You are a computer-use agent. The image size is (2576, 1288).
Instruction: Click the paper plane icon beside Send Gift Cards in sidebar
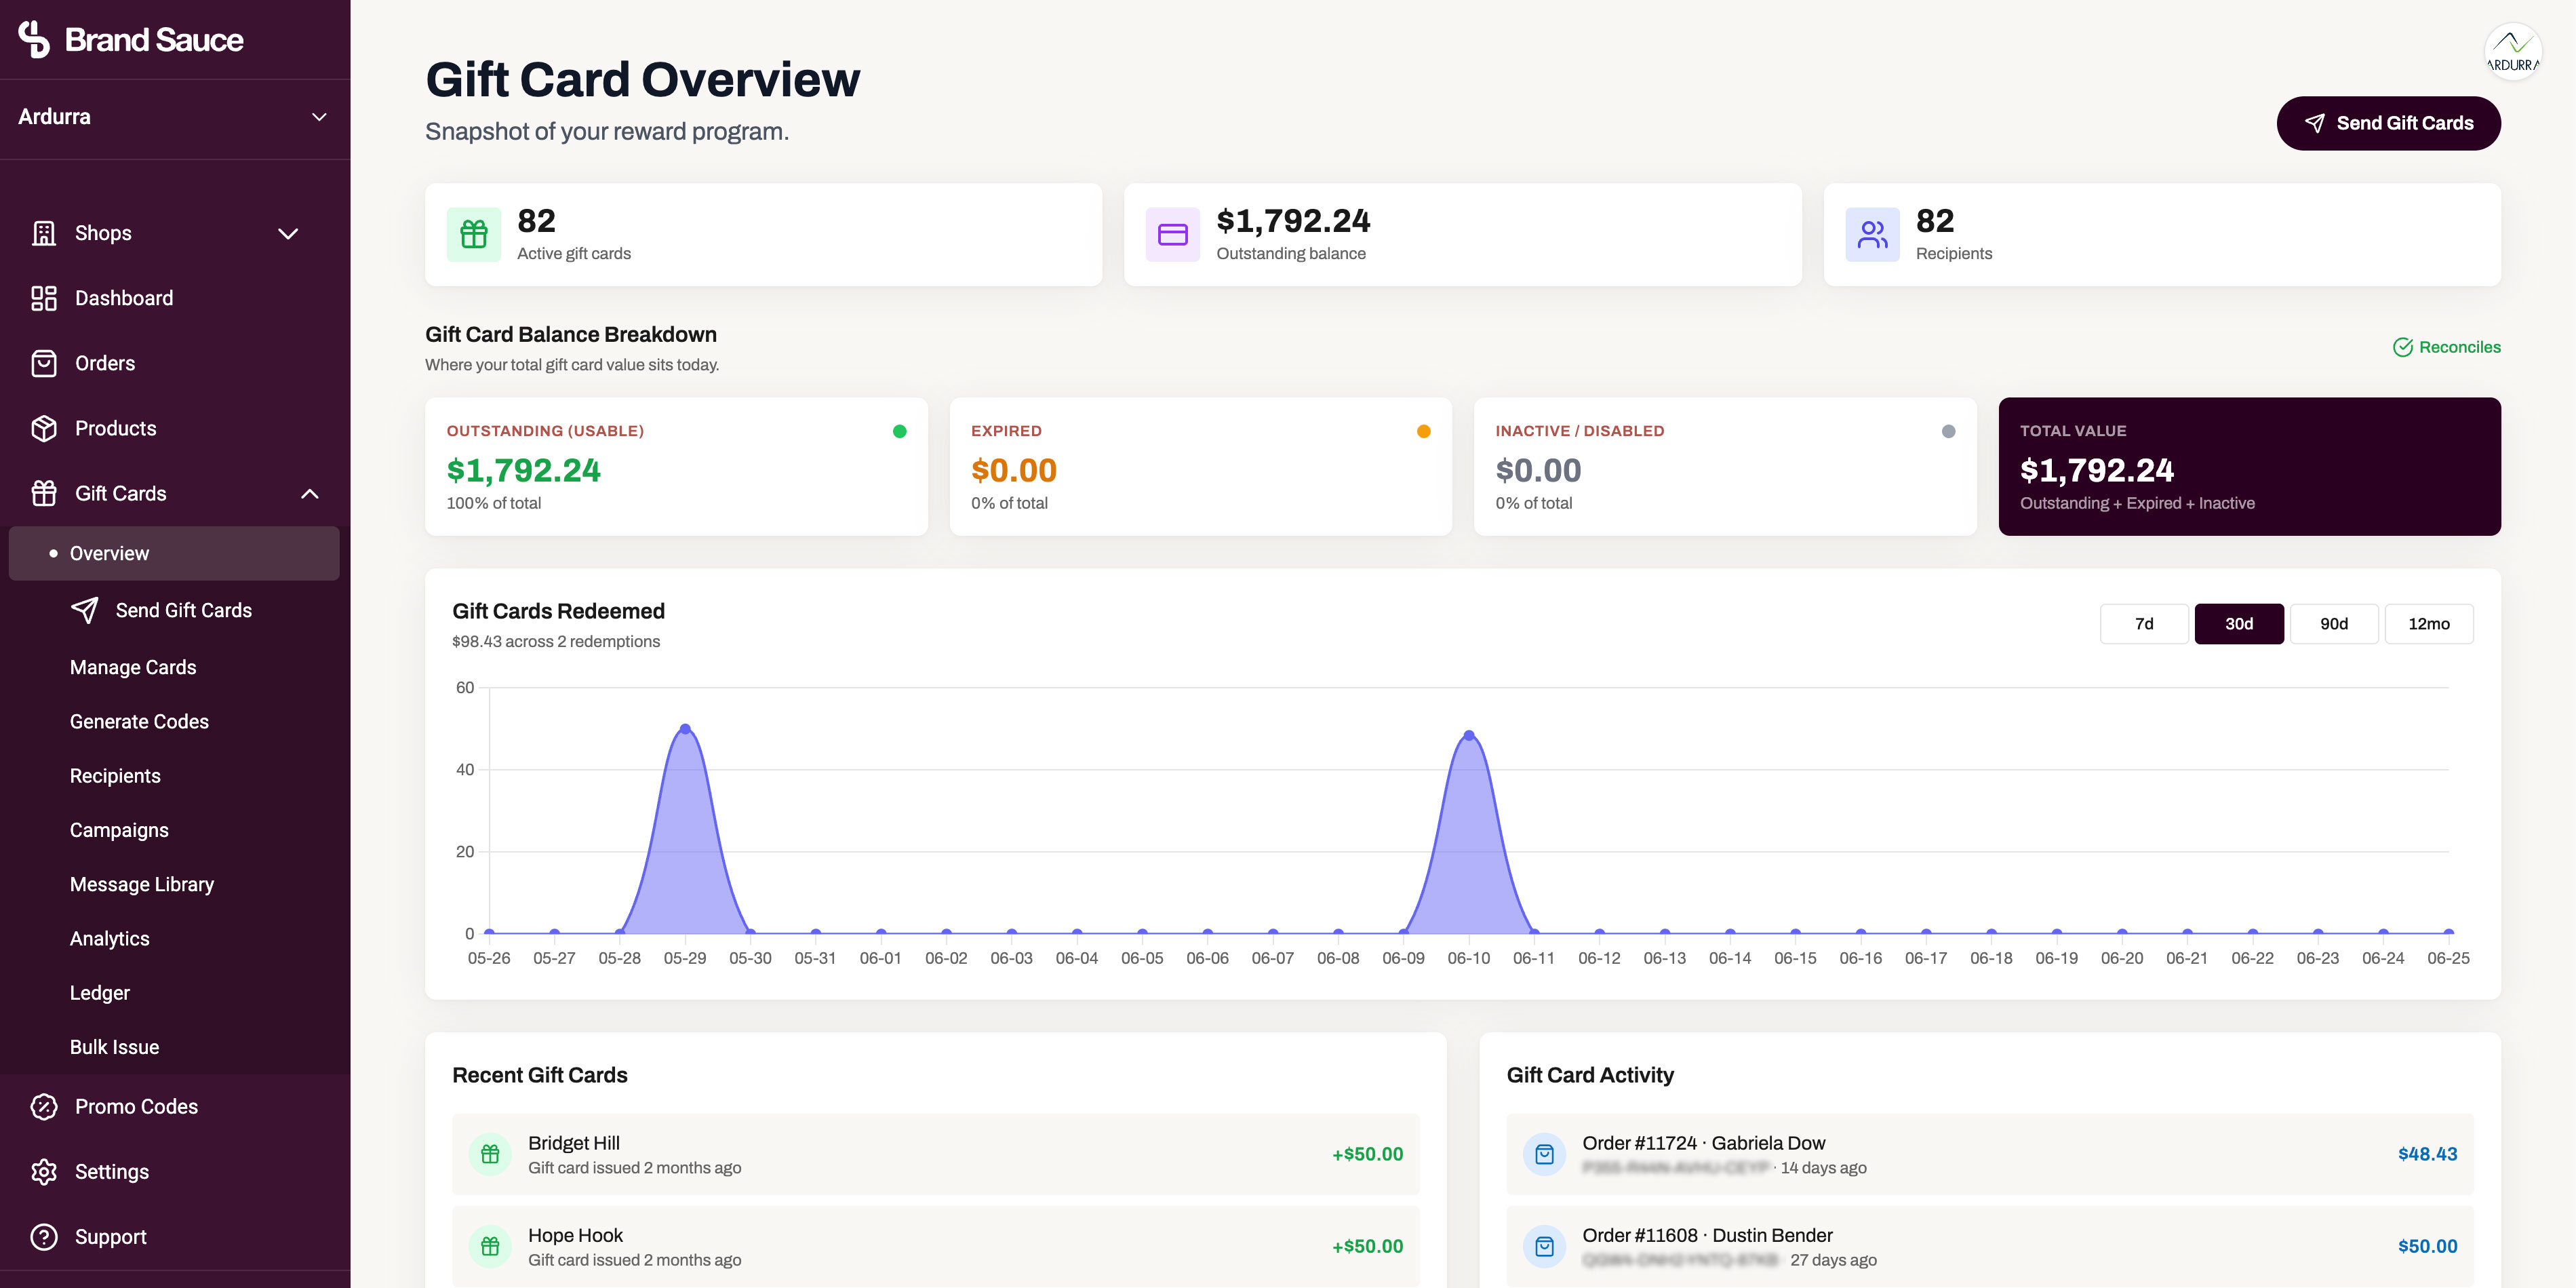[85, 610]
